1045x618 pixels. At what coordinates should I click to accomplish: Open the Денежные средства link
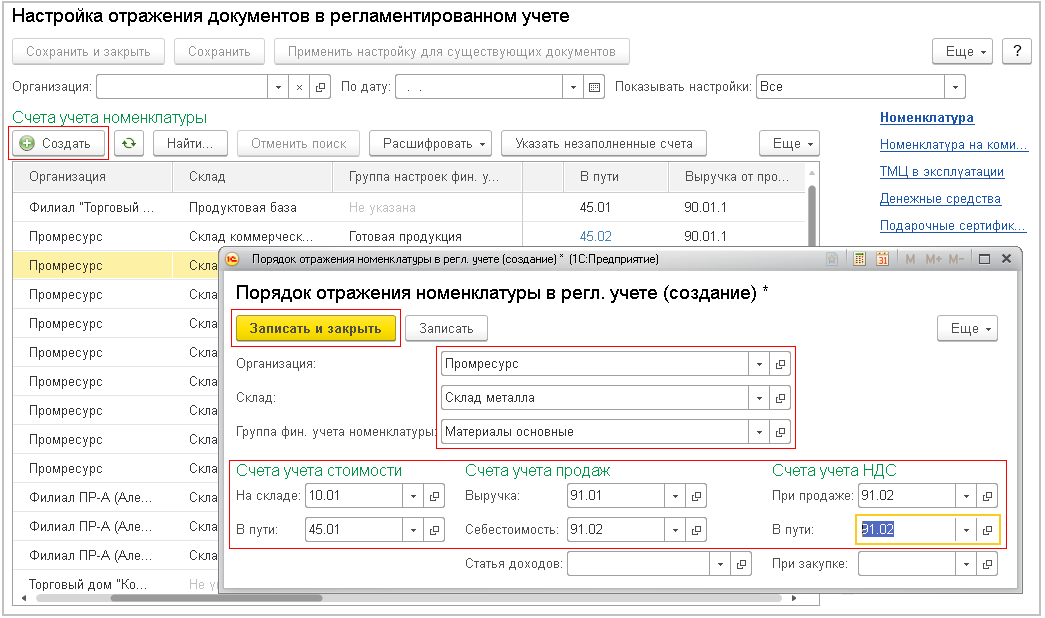pos(939,199)
